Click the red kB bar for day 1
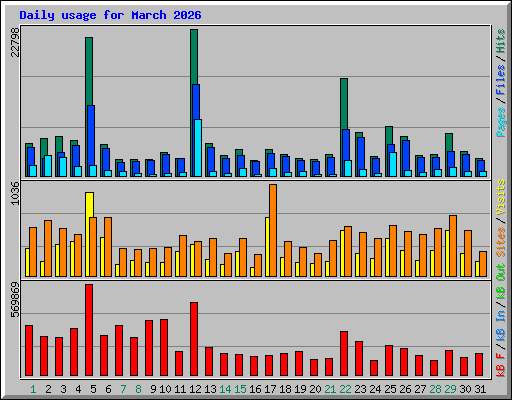 [x=29, y=351]
